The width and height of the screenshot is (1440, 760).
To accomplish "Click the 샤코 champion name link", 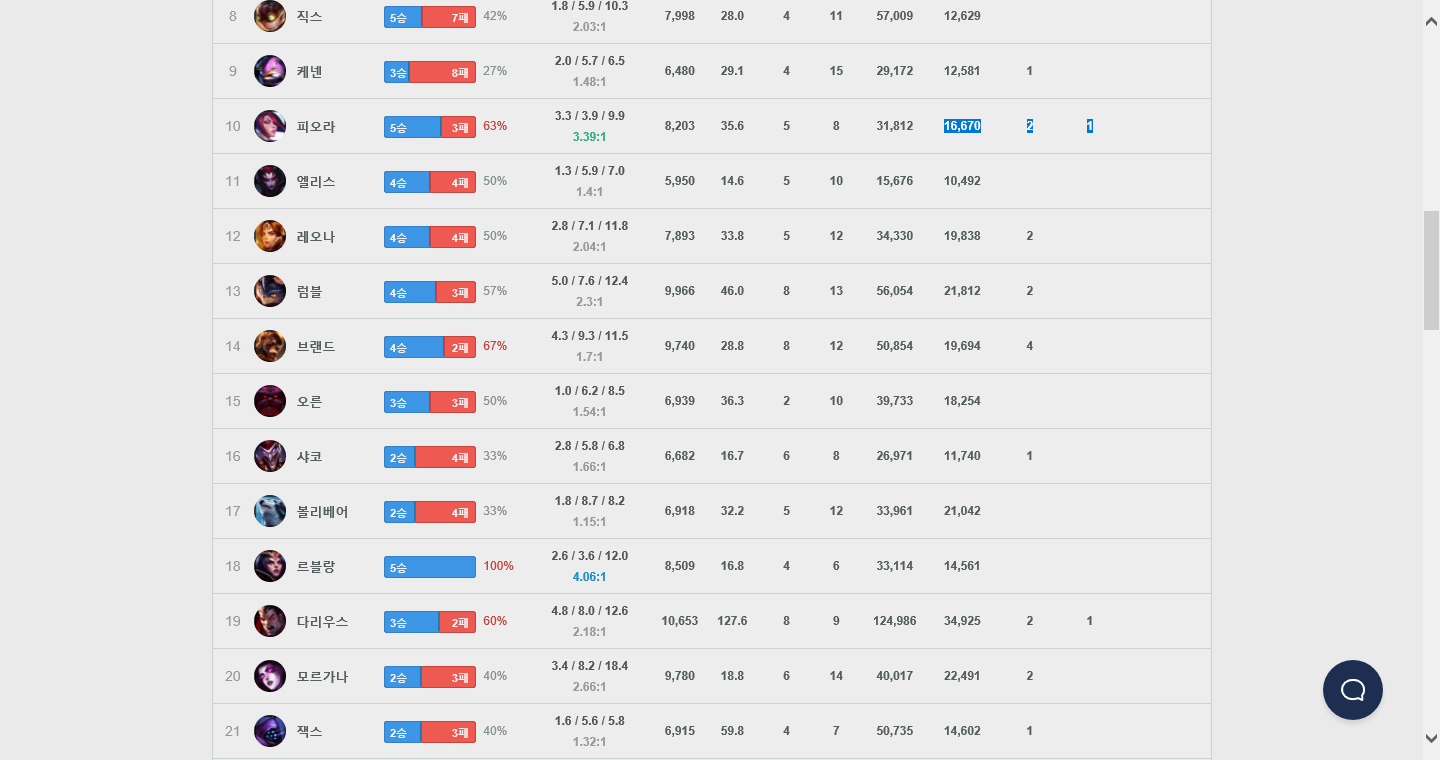I will 310,456.
